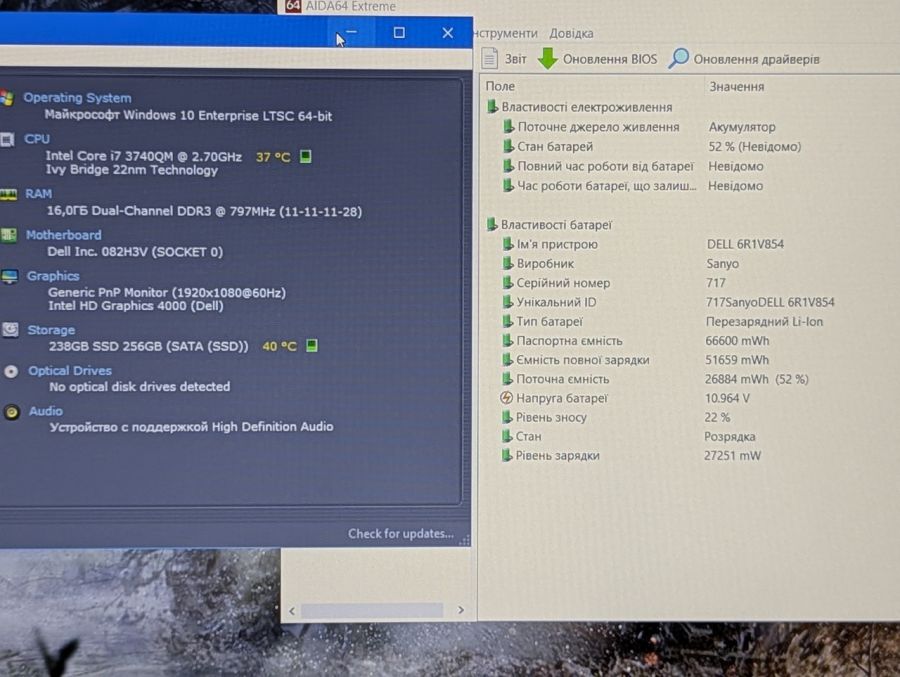Click battery icon beside Стан батарей

tap(508, 146)
